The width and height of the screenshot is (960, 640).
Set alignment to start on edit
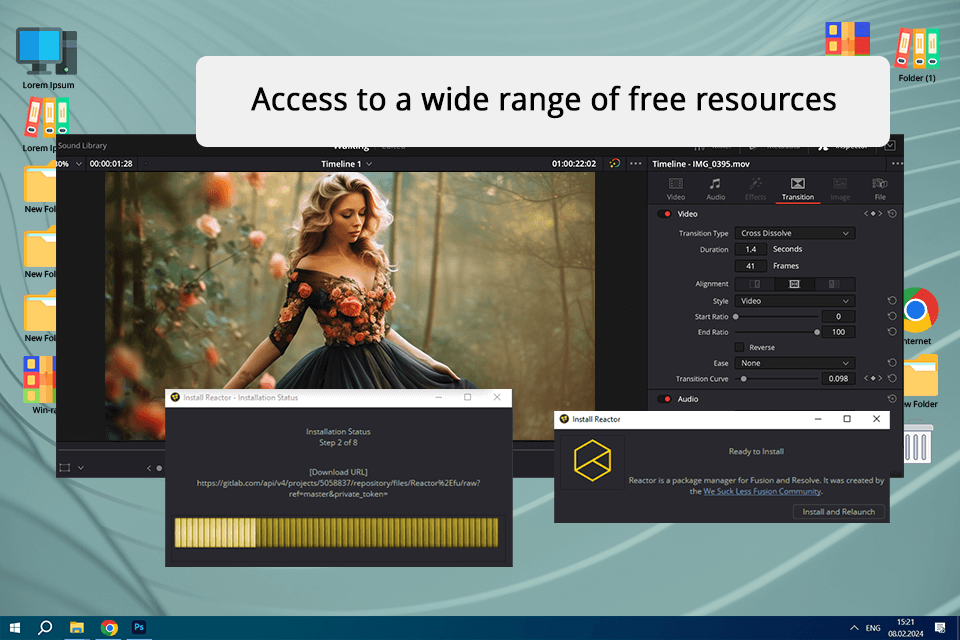[834, 284]
